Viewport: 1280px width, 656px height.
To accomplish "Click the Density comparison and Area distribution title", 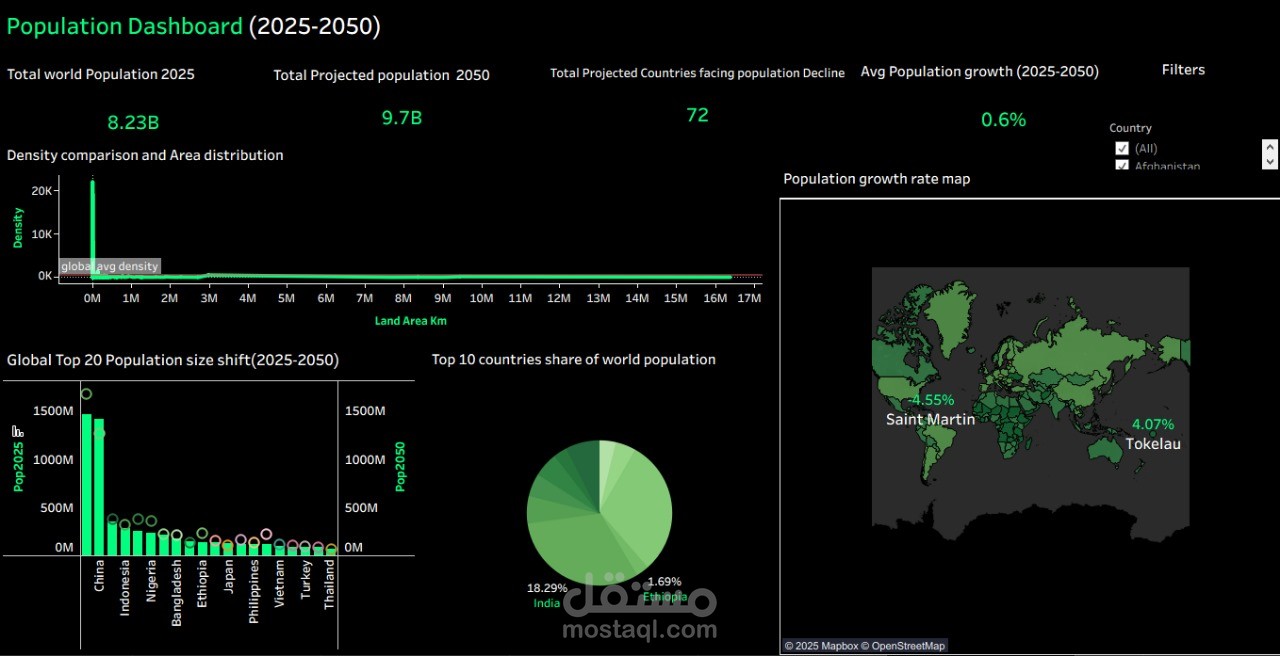I will point(145,155).
